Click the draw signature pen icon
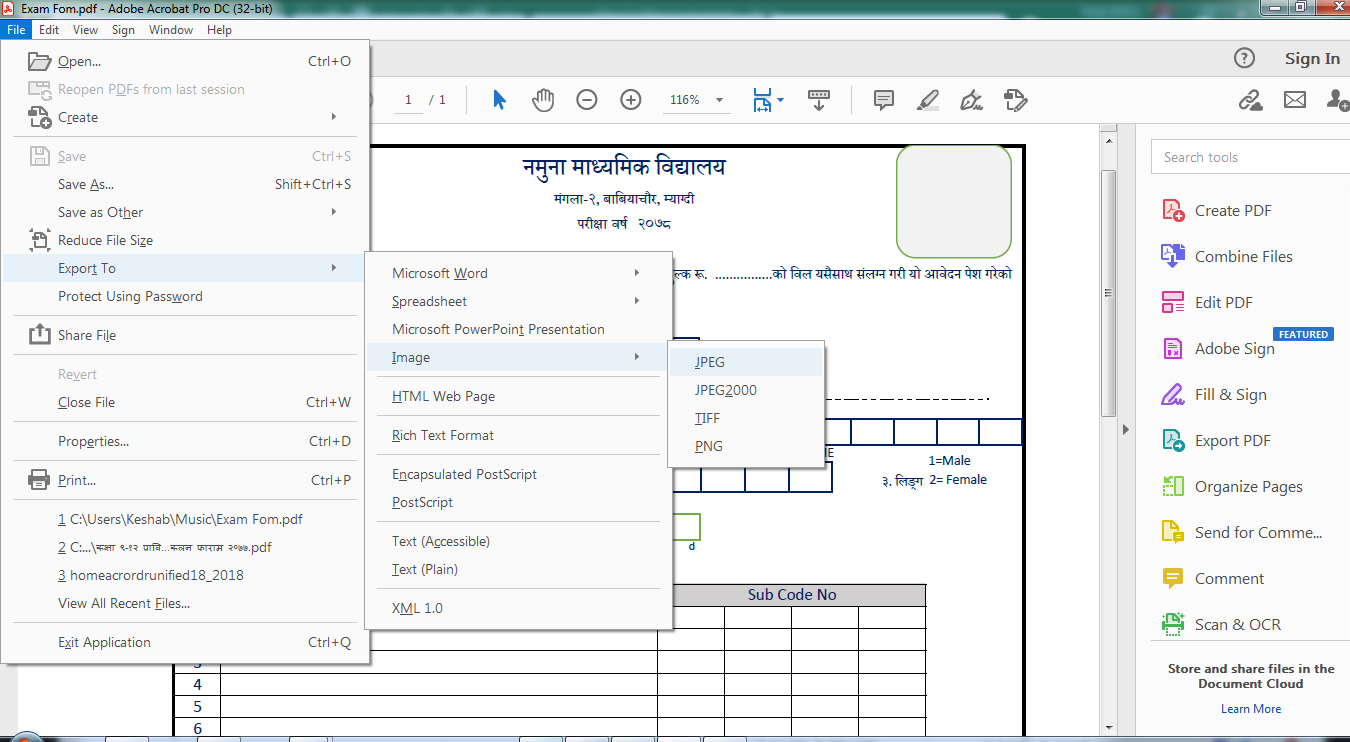The width and height of the screenshot is (1350, 742). click(x=971, y=100)
